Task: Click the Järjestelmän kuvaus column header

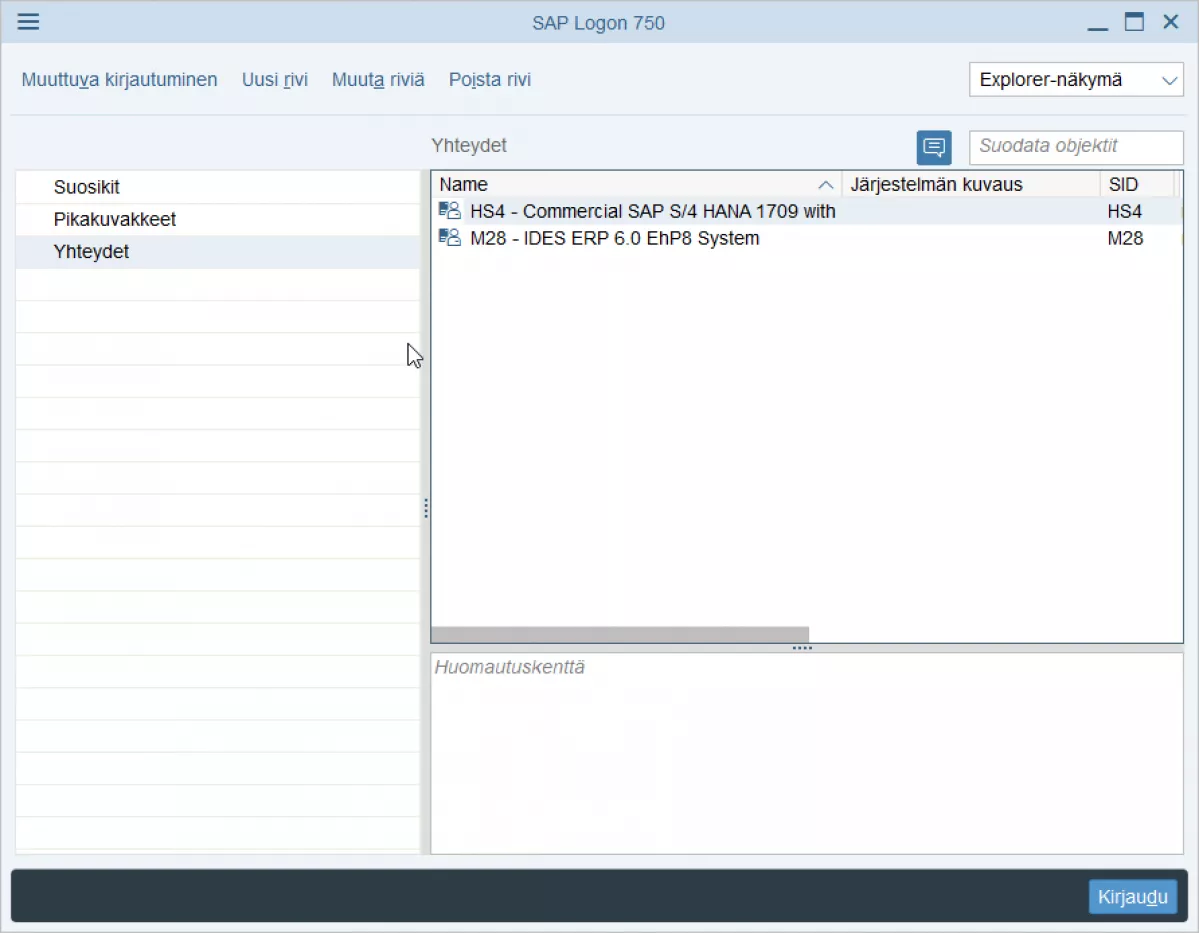Action: point(970,184)
